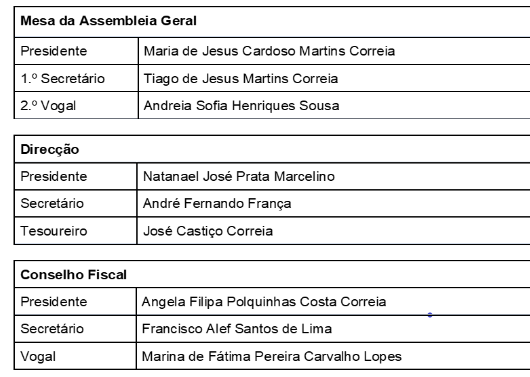Click the Conselho Fiscal heading

(74, 275)
